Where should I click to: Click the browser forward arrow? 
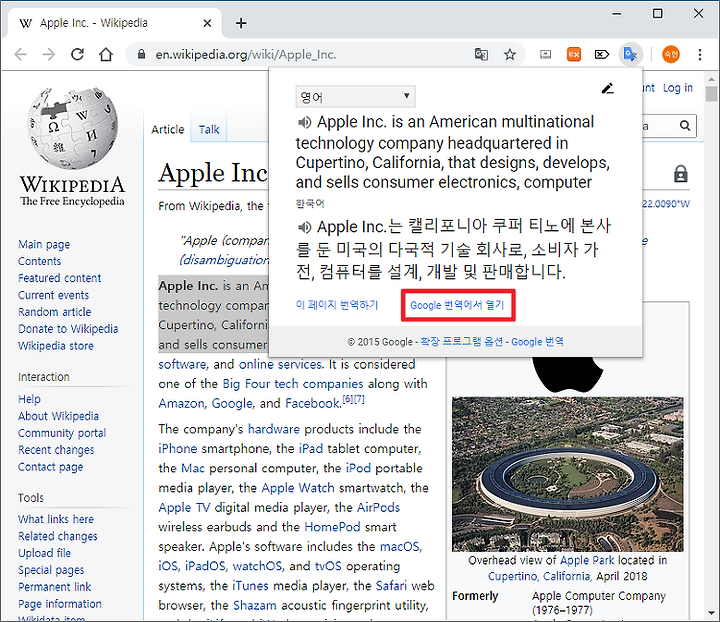coord(49,55)
